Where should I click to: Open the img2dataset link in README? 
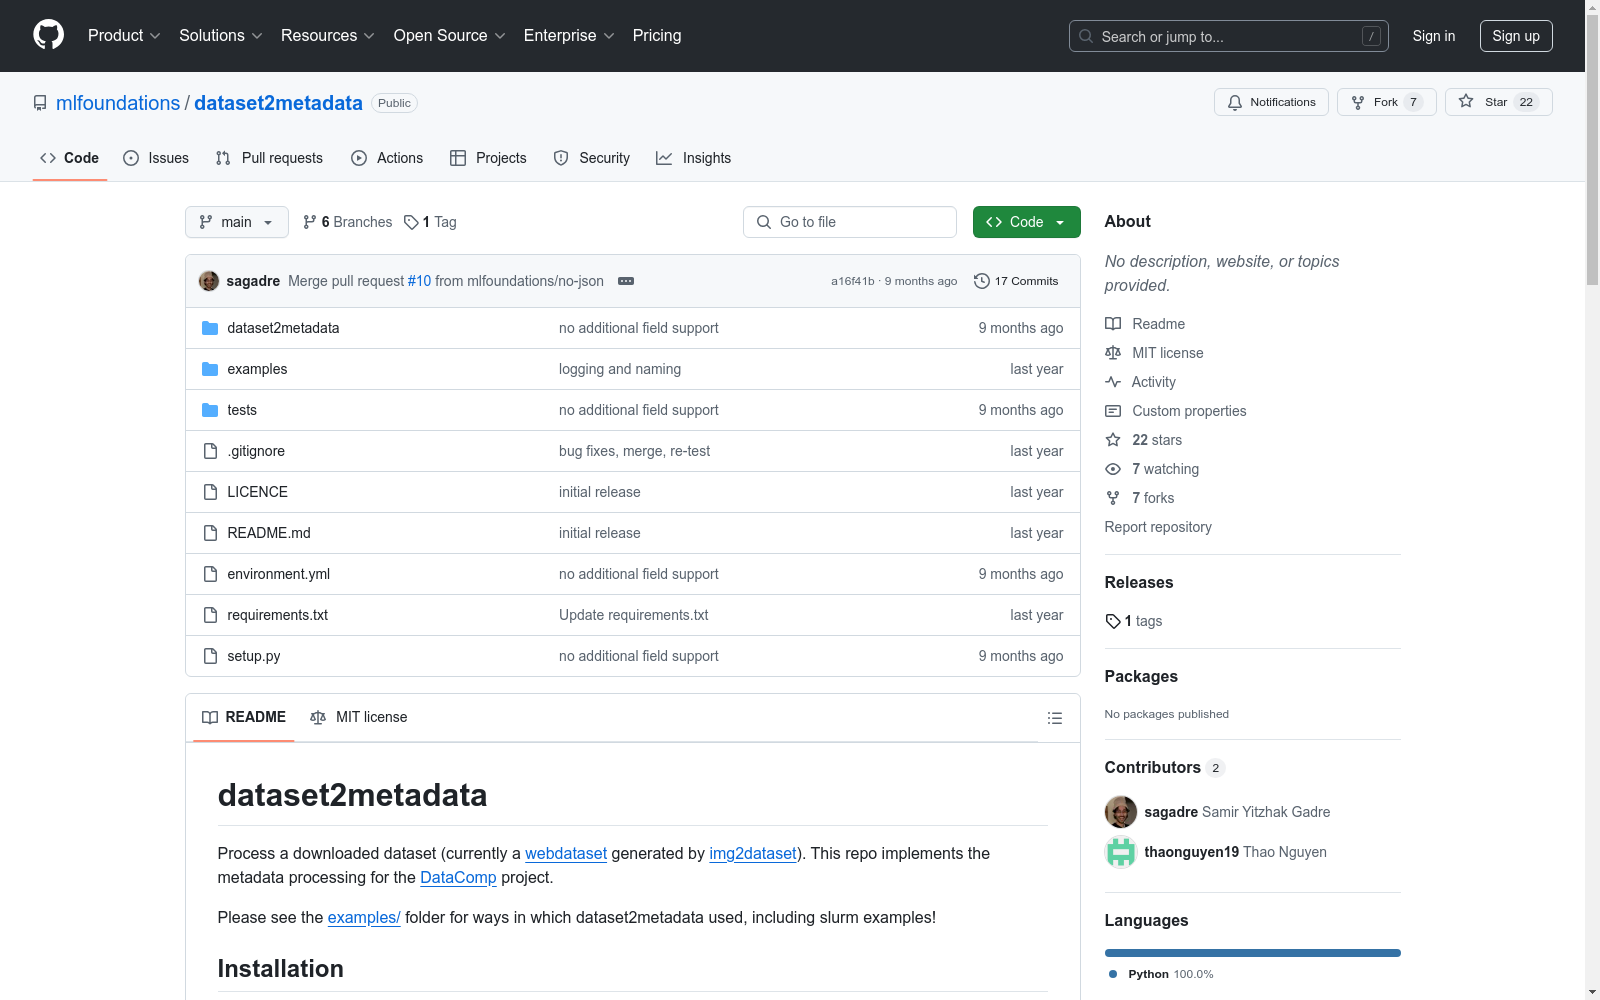coord(753,853)
